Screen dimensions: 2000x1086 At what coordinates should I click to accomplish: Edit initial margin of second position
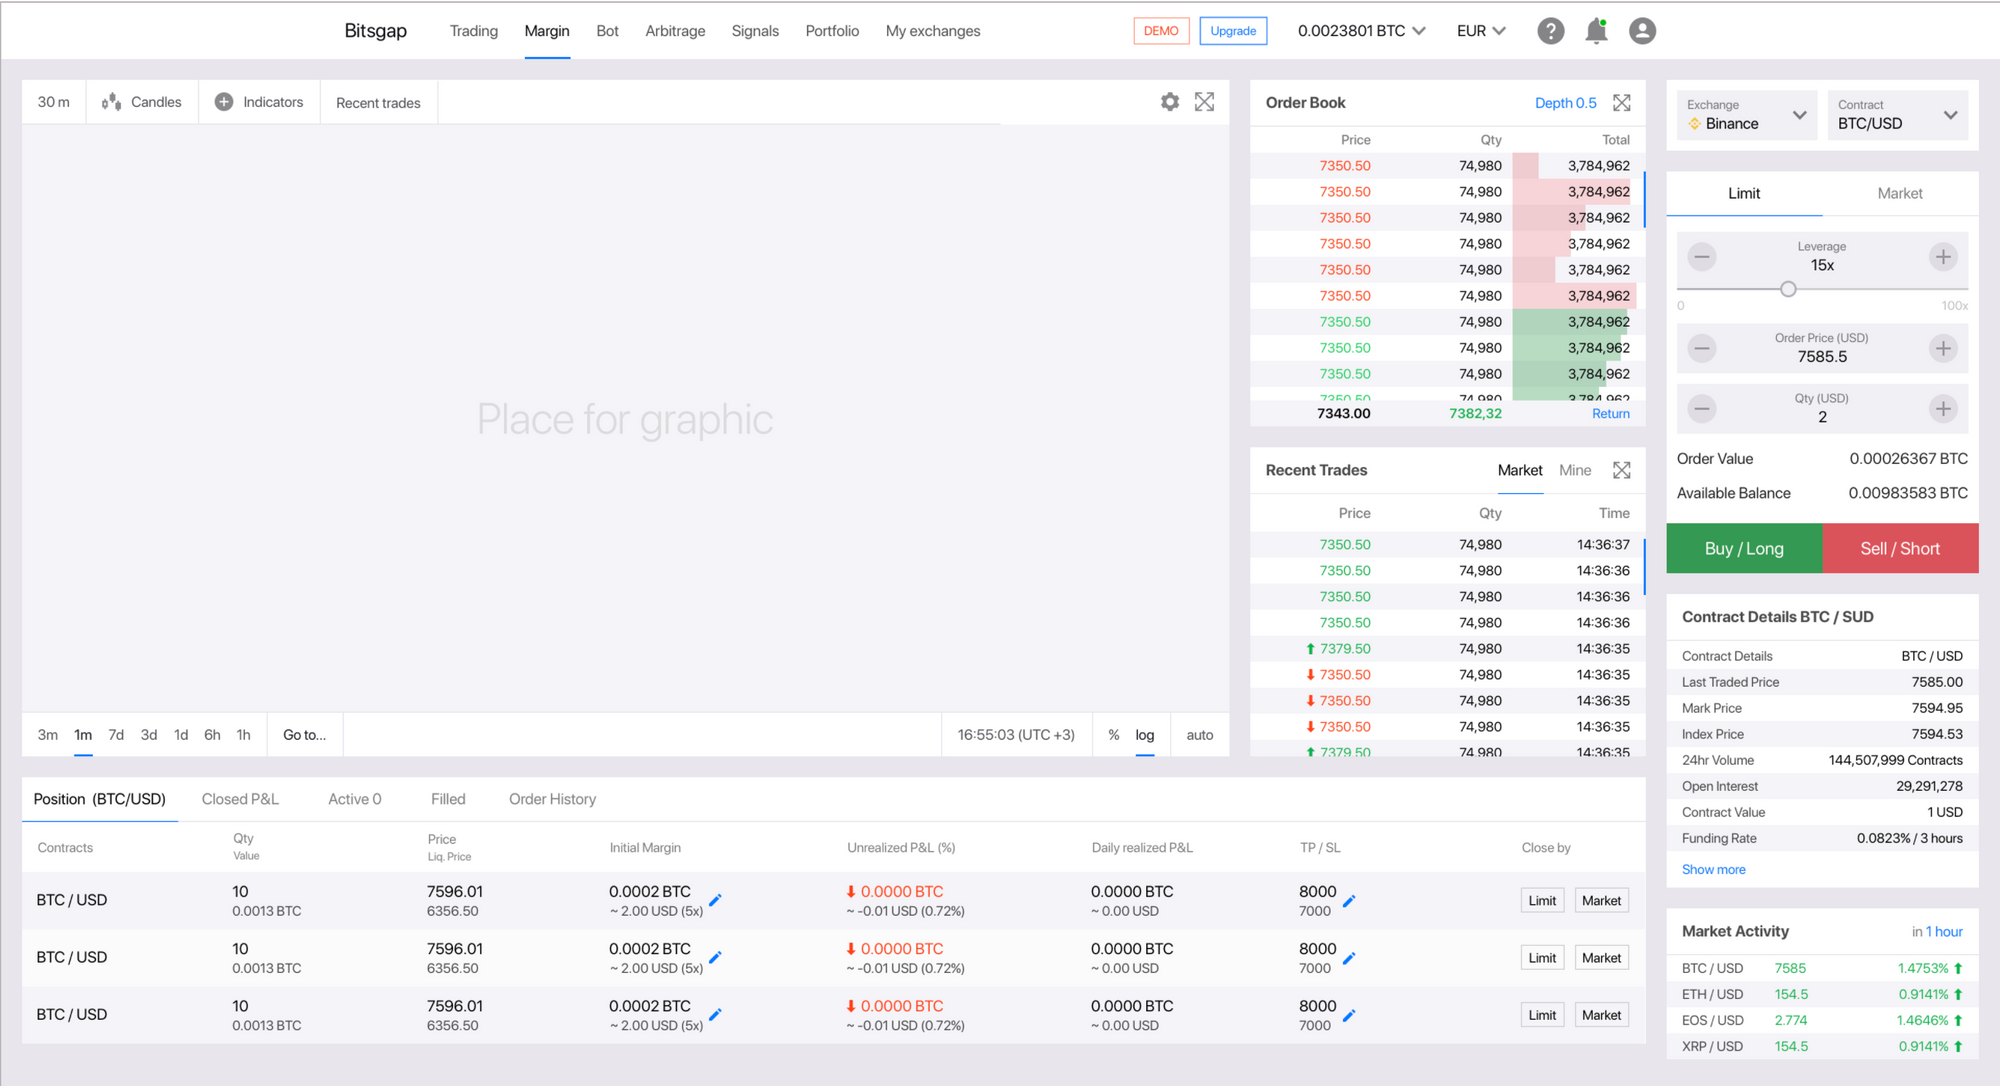(715, 958)
